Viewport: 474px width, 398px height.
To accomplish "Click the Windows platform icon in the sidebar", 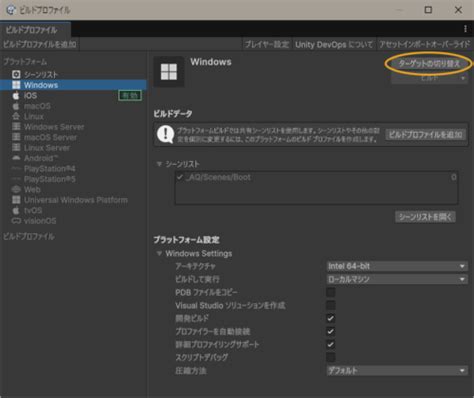I will pos(16,85).
